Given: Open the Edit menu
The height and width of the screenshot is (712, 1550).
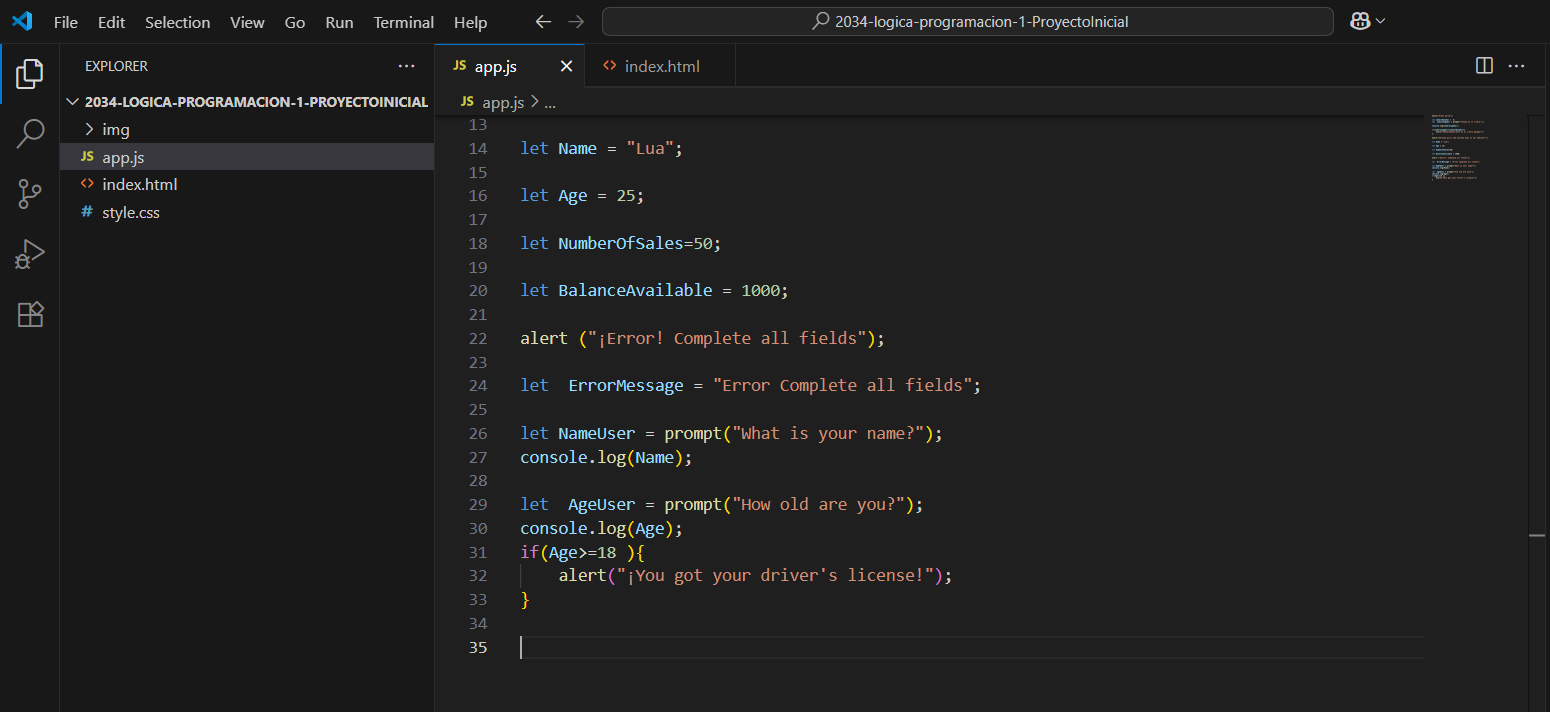Looking at the screenshot, I should [111, 22].
